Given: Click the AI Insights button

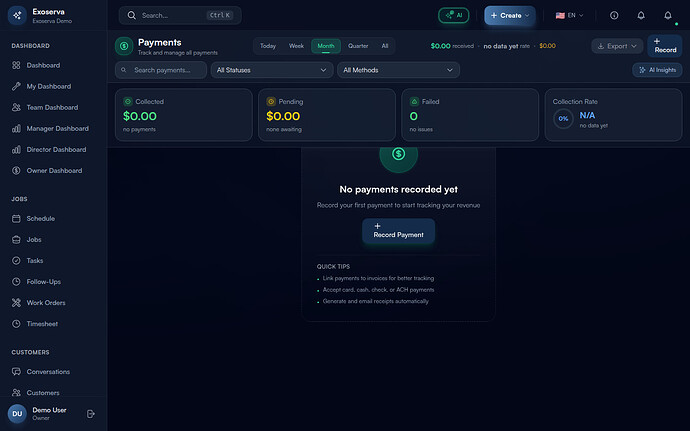Looking at the screenshot, I should 657,70.
